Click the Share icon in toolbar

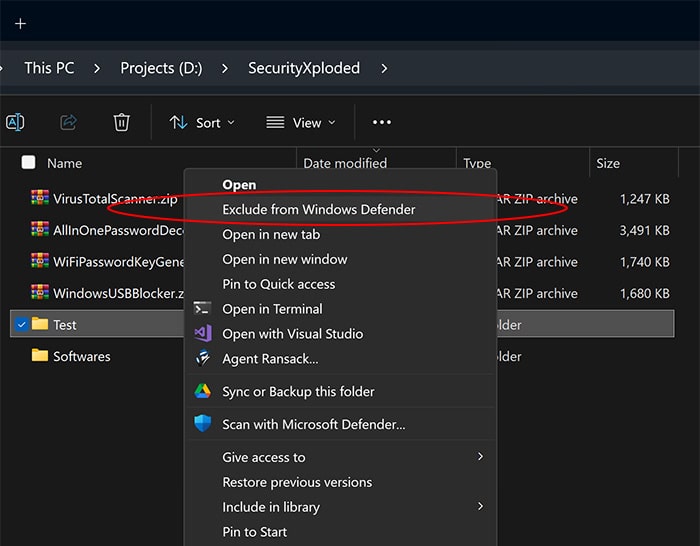pos(69,122)
